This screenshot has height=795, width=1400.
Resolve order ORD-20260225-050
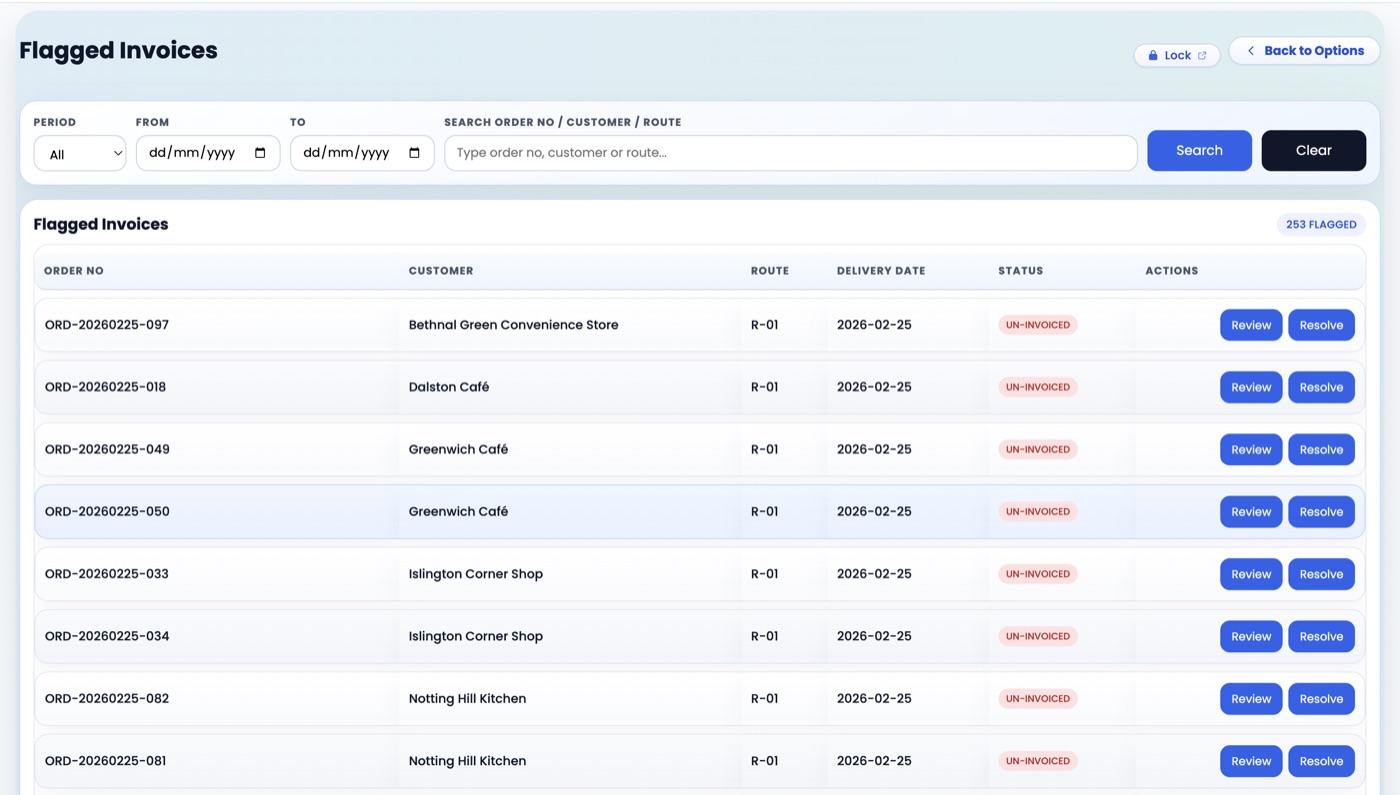coord(1321,512)
